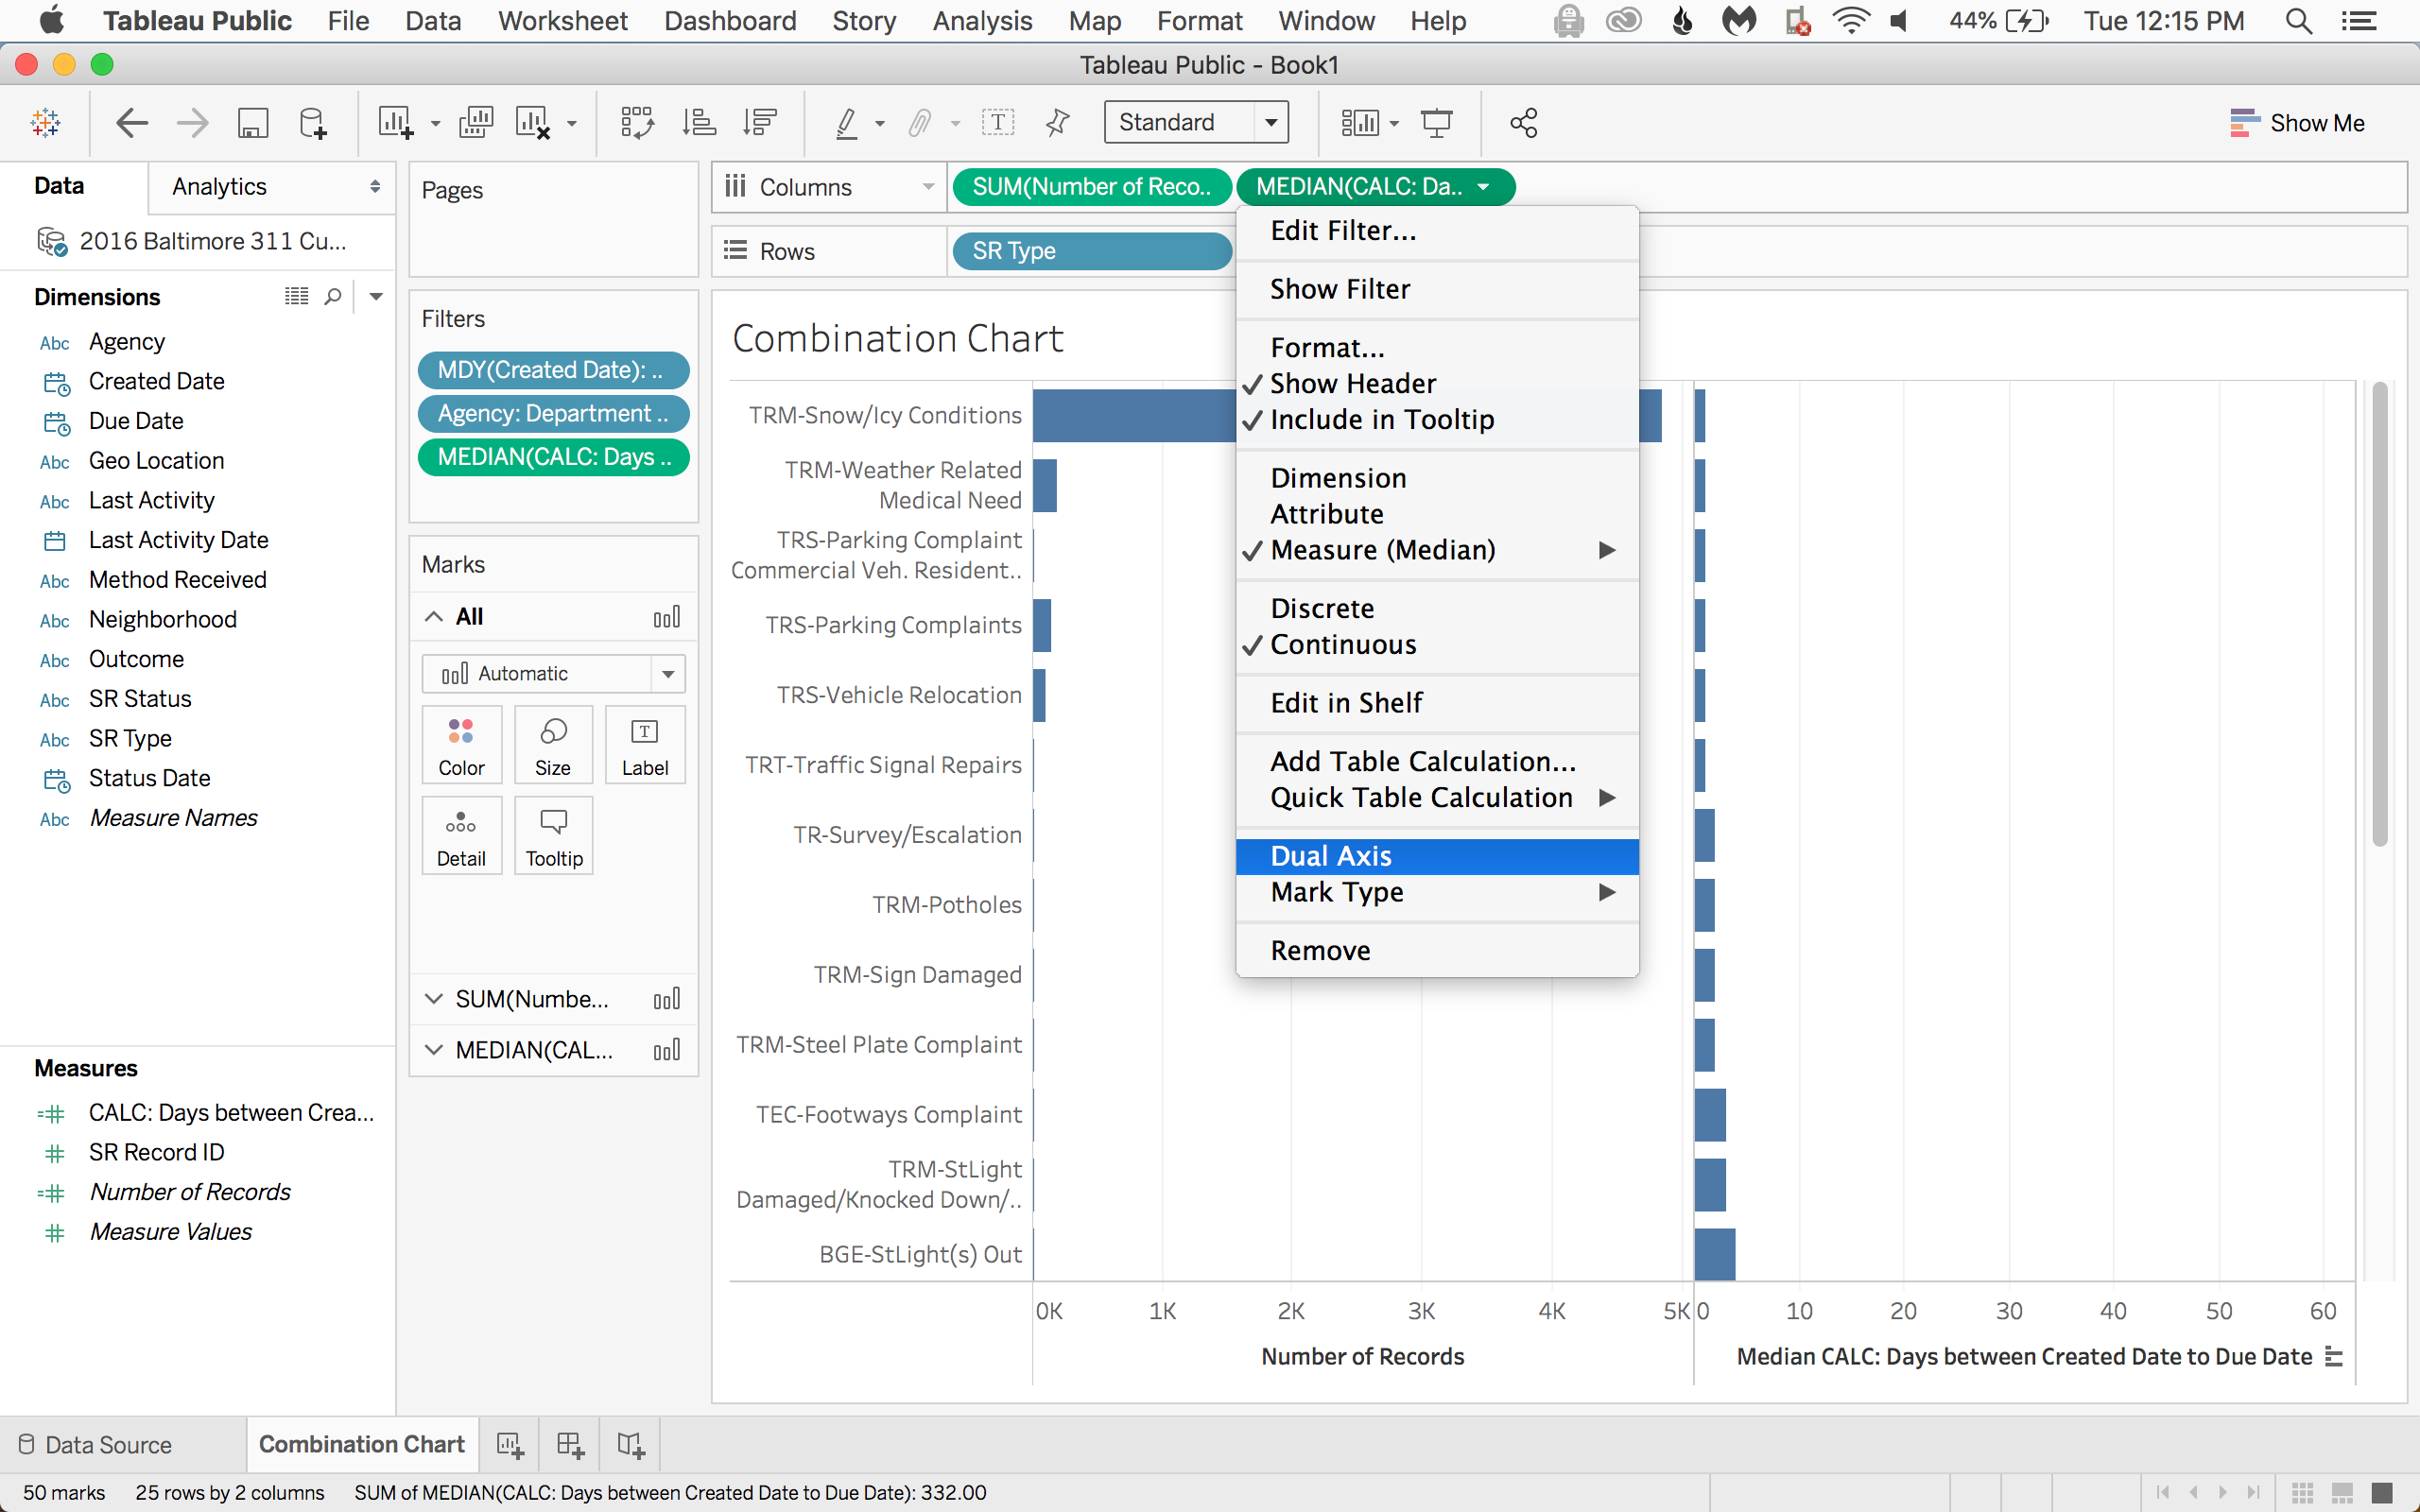Open the Size marks card
Viewport: 2420px width, 1512px height.
click(553, 746)
